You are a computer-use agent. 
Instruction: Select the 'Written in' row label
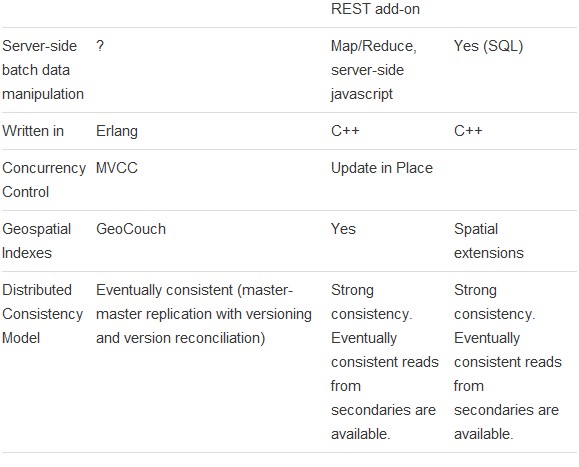33,131
